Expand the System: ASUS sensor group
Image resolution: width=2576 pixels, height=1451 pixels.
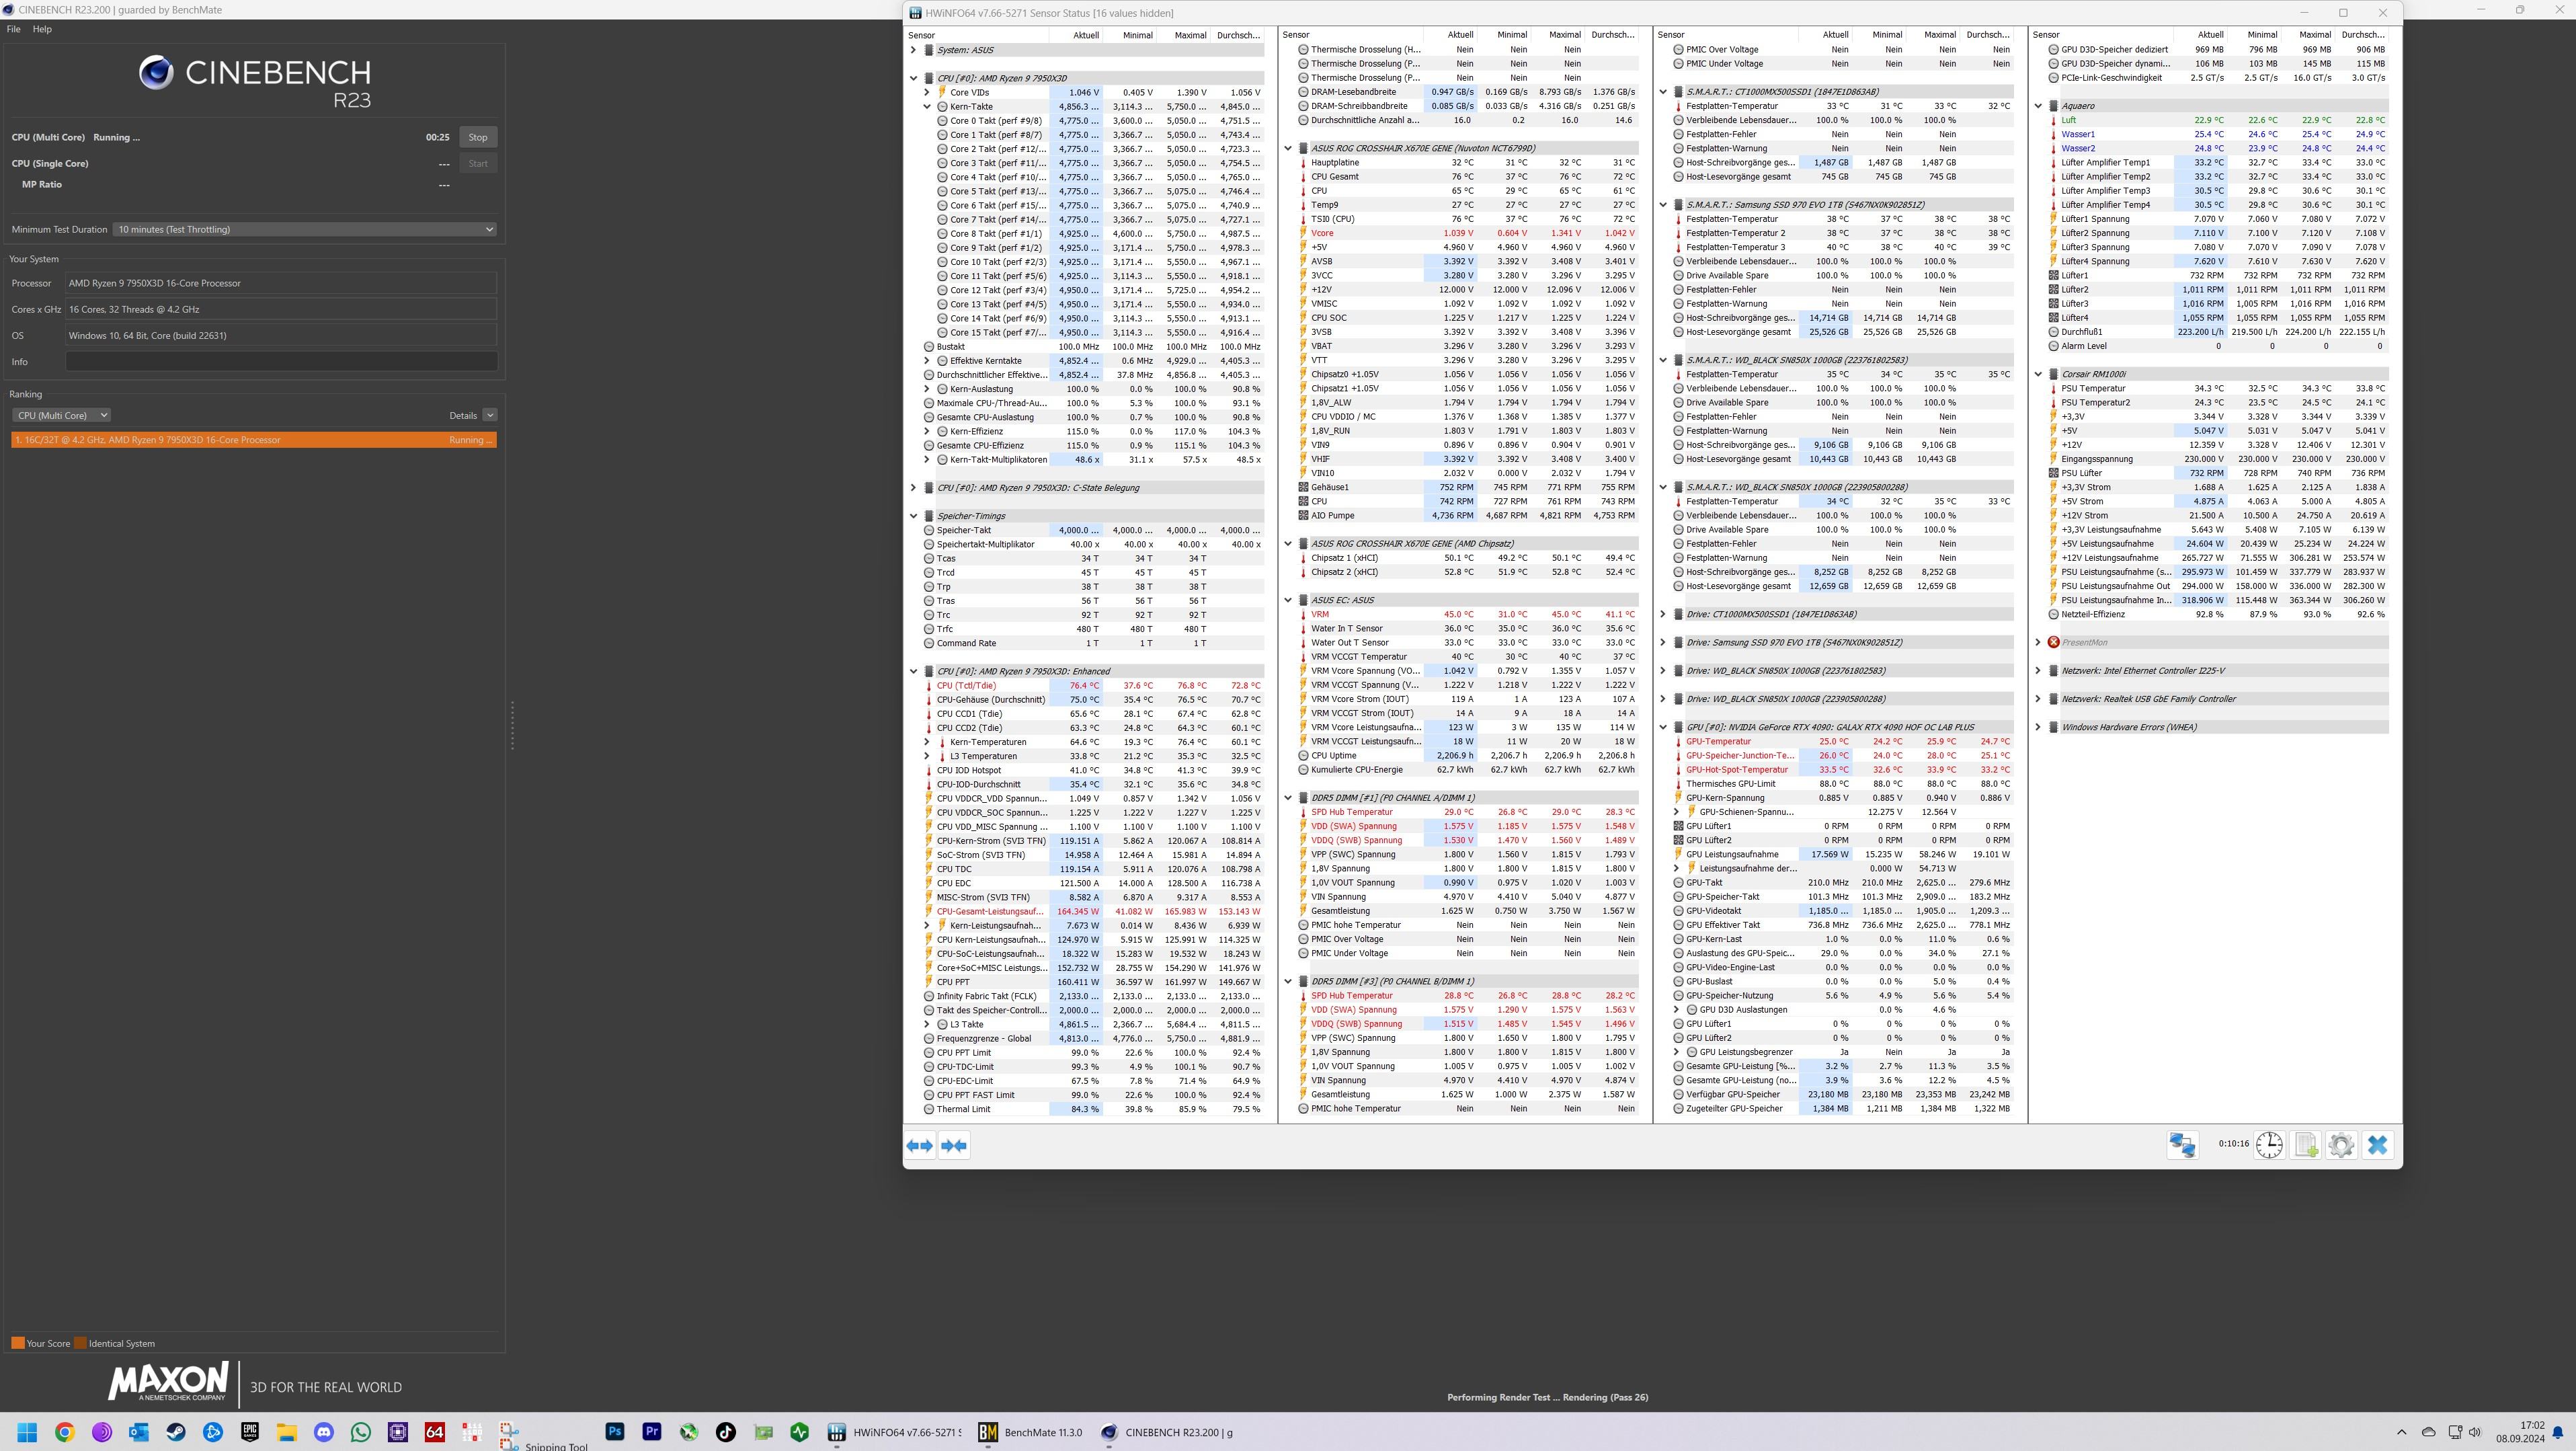913,50
